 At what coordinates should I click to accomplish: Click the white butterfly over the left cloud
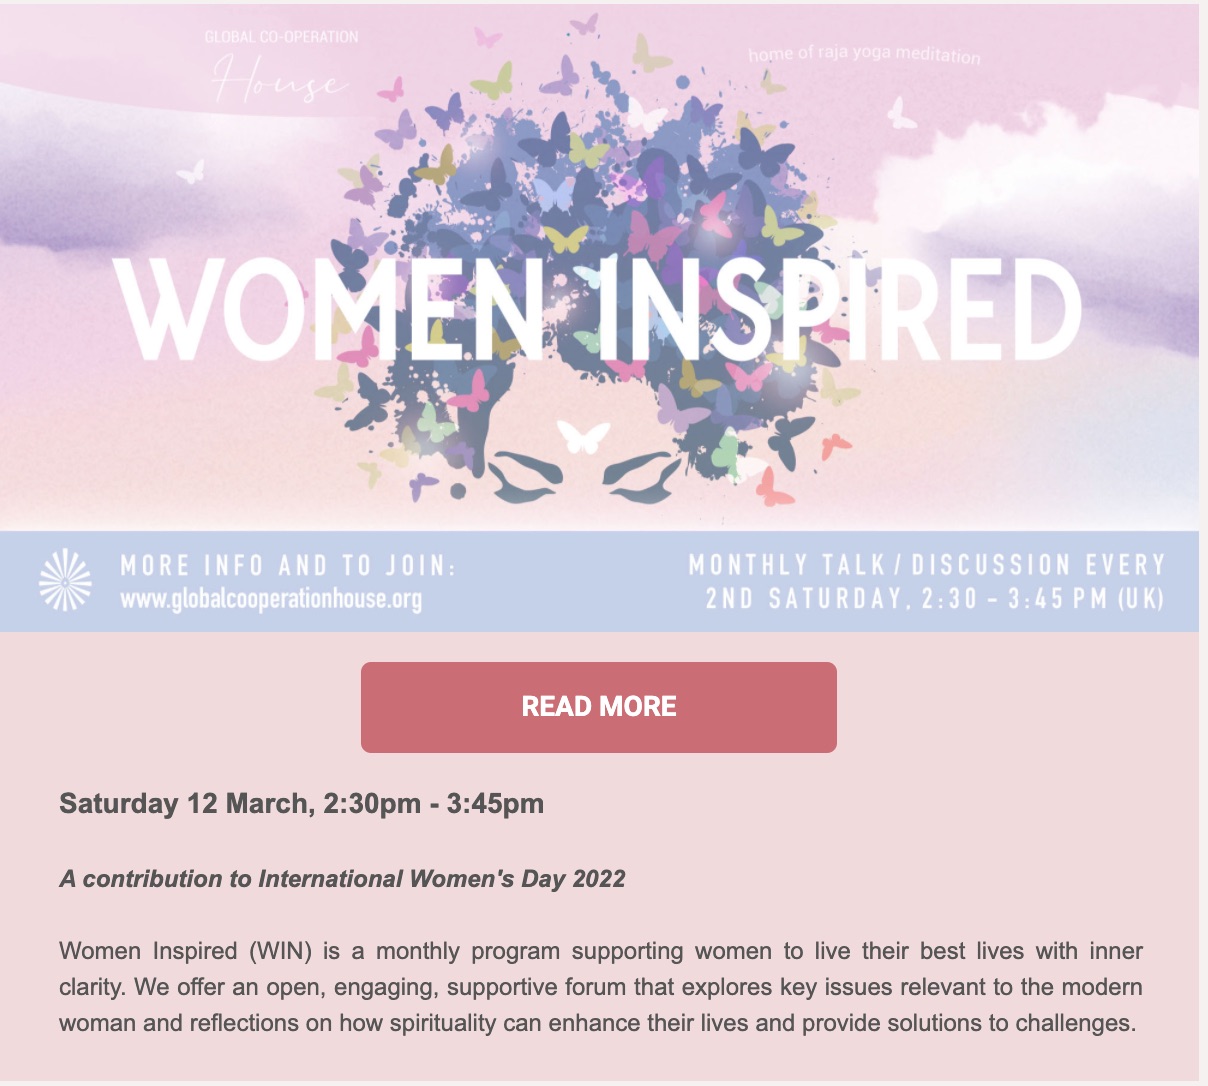(191, 171)
